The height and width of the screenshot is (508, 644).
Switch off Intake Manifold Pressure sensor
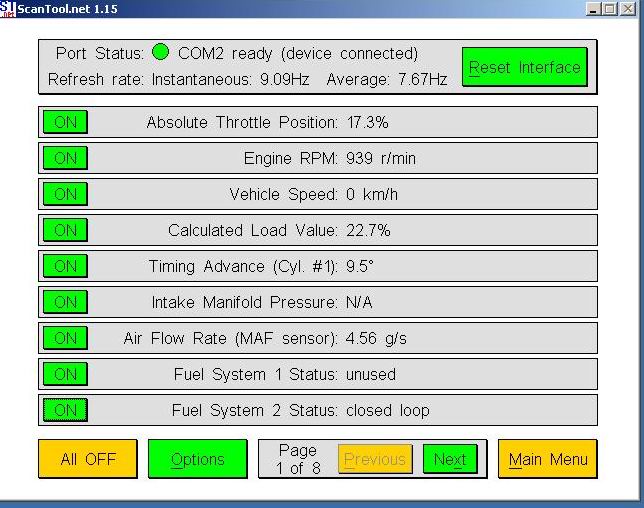point(65,302)
